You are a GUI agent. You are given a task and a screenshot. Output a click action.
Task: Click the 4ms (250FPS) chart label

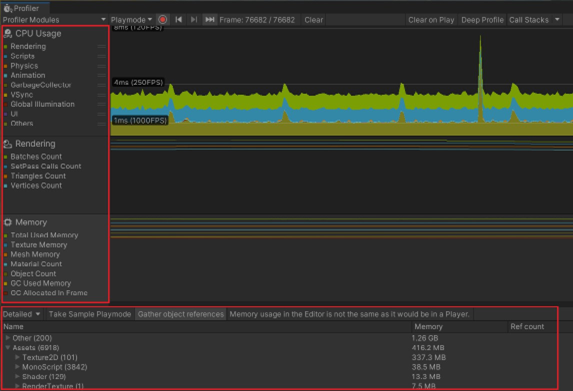tap(138, 83)
